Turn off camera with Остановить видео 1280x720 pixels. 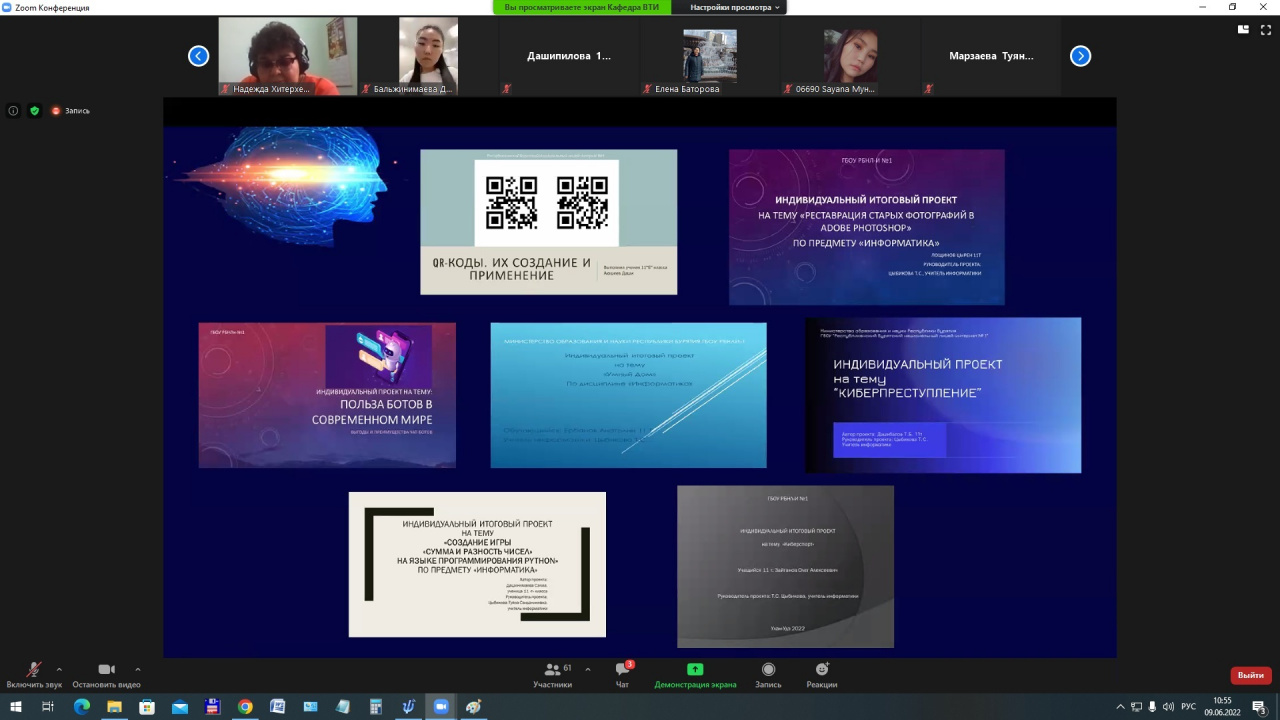(x=106, y=674)
